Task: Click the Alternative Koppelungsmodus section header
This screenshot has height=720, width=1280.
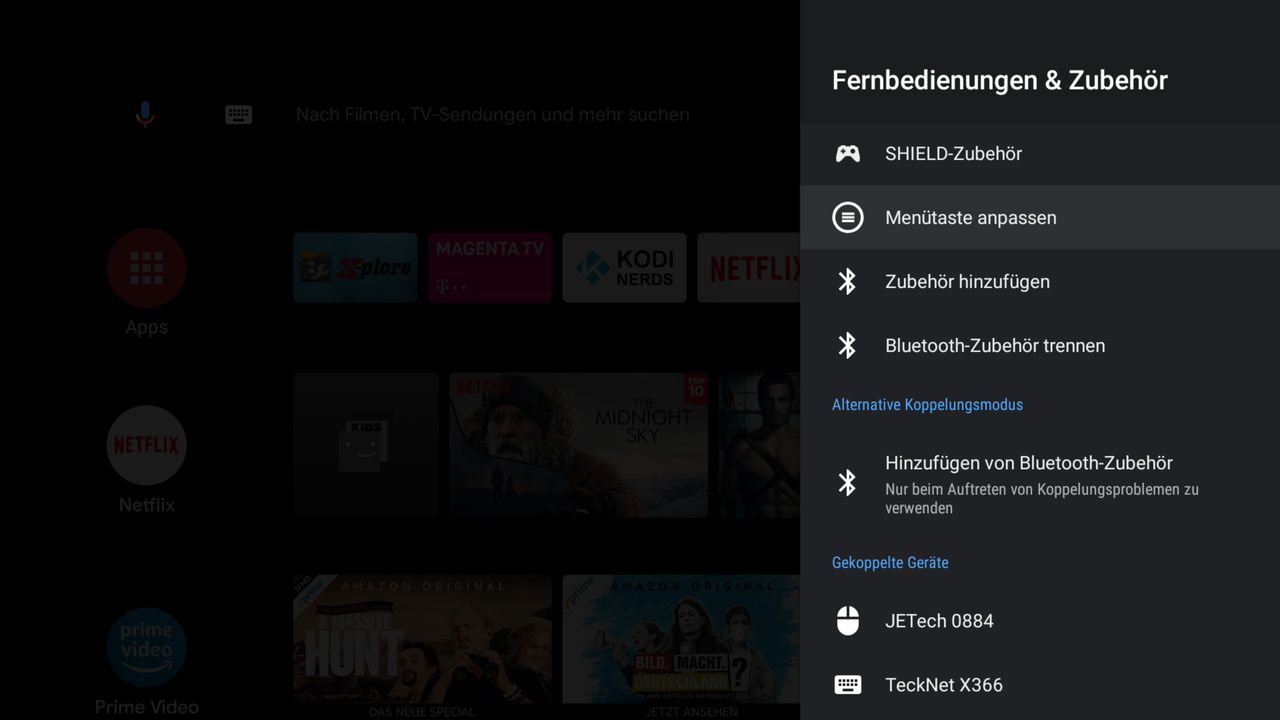Action: coord(927,405)
